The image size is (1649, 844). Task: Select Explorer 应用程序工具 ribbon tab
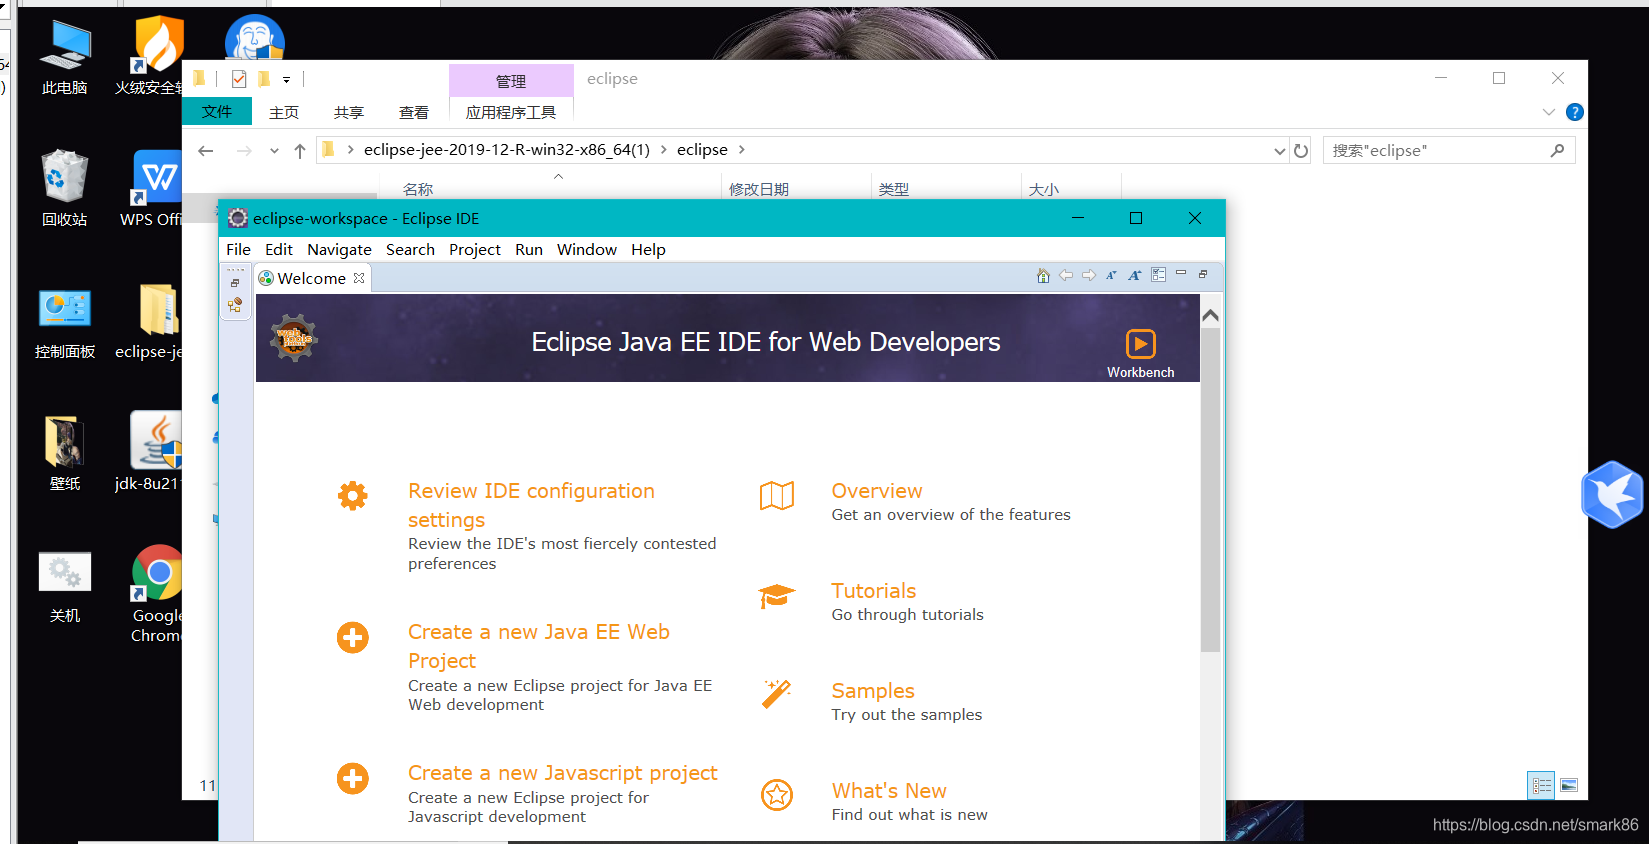(x=511, y=112)
